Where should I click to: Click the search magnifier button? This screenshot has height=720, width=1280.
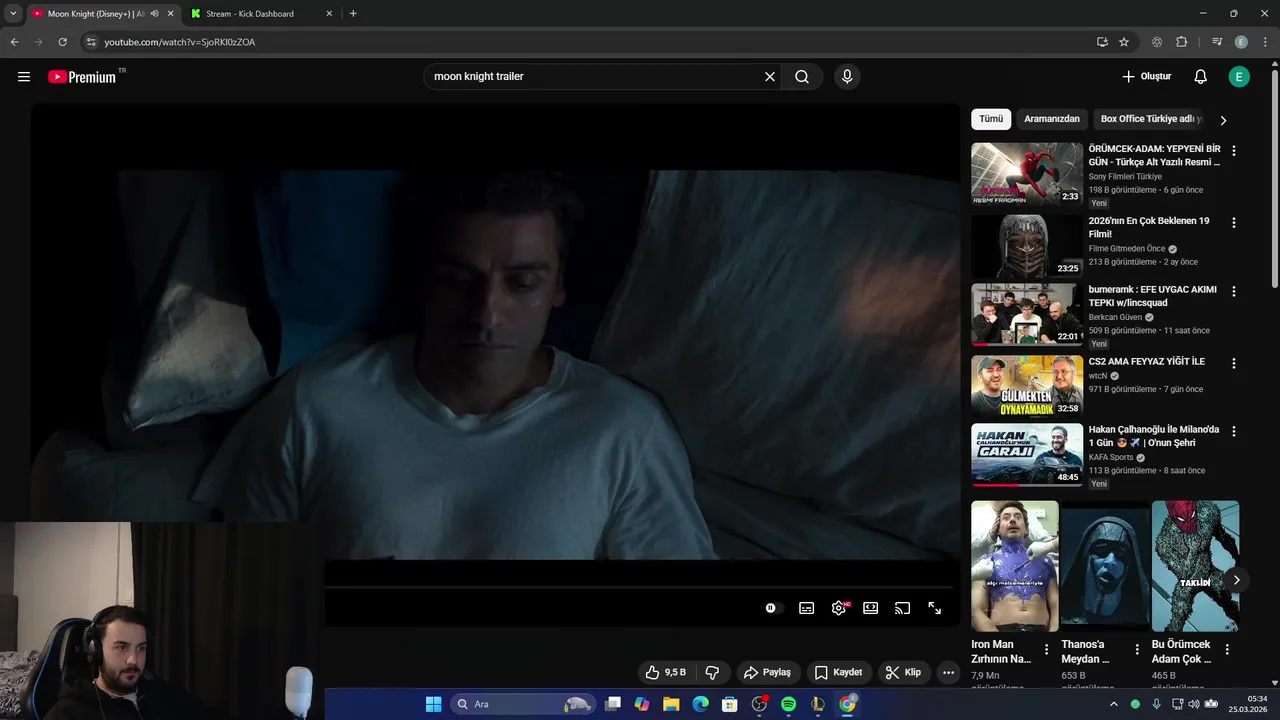tap(802, 77)
